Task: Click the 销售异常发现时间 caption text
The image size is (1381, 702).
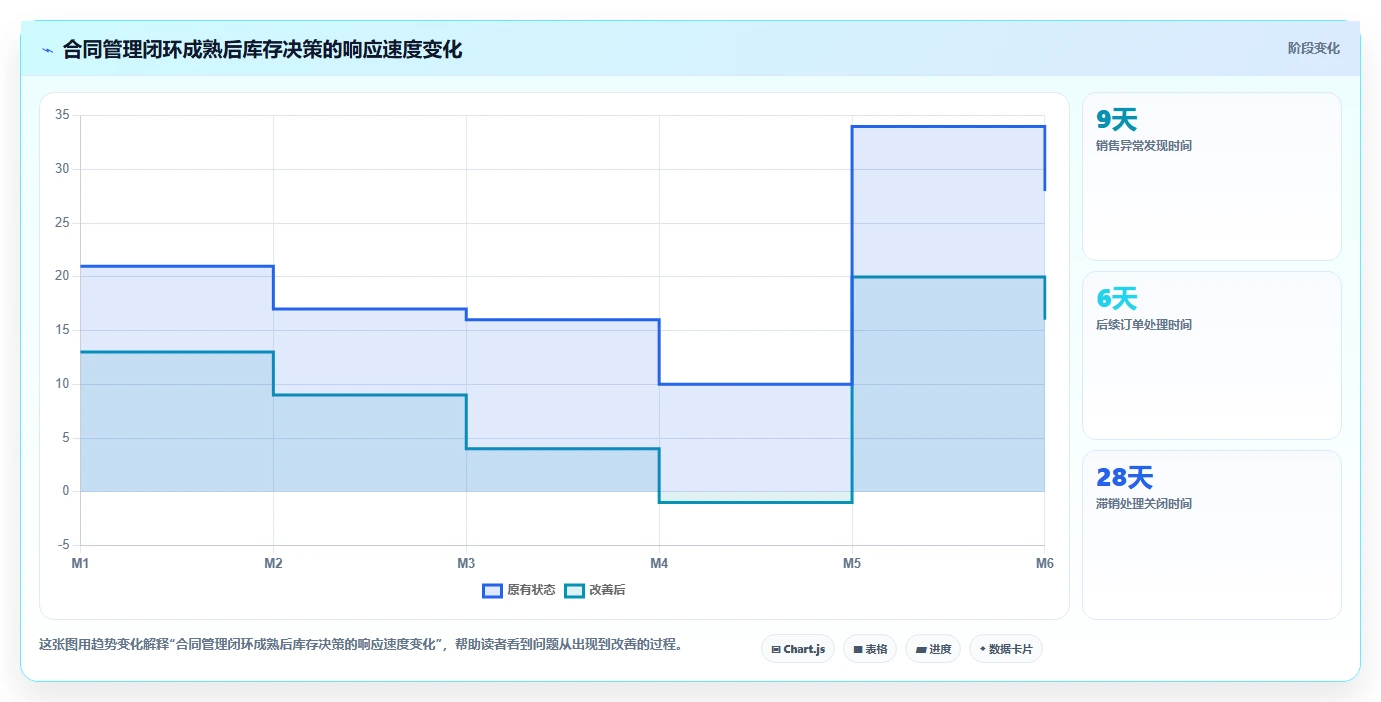Action: pyautogui.click(x=1144, y=146)
